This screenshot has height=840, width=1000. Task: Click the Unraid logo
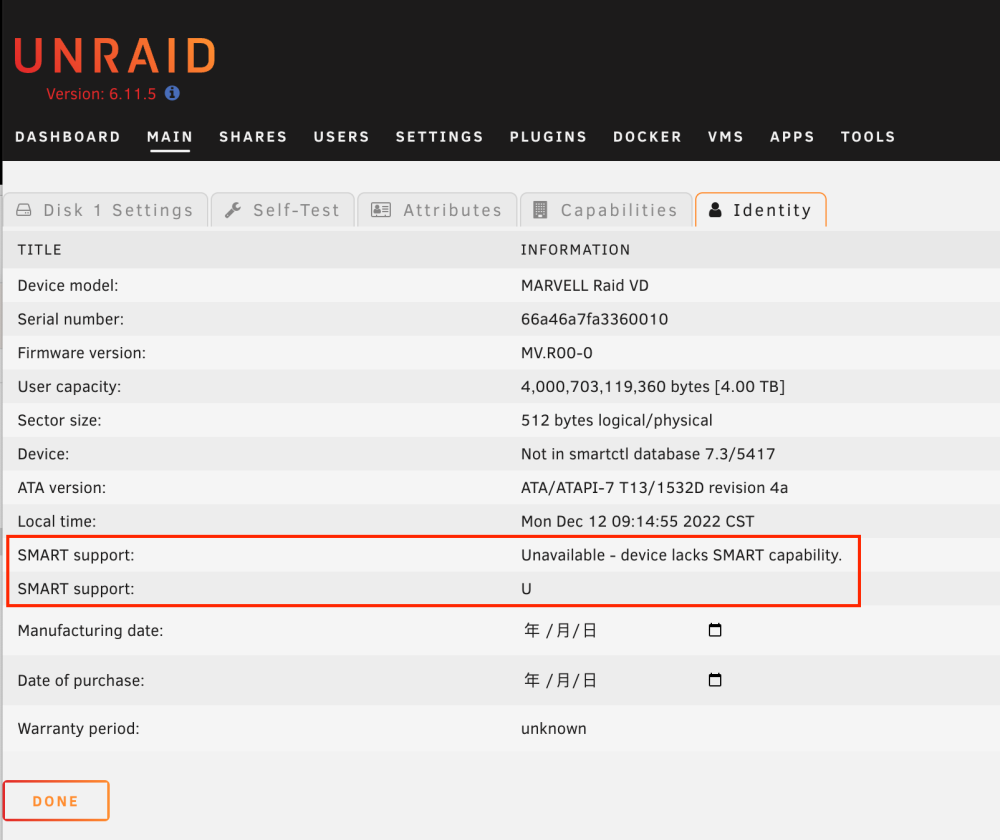point(115,55)
